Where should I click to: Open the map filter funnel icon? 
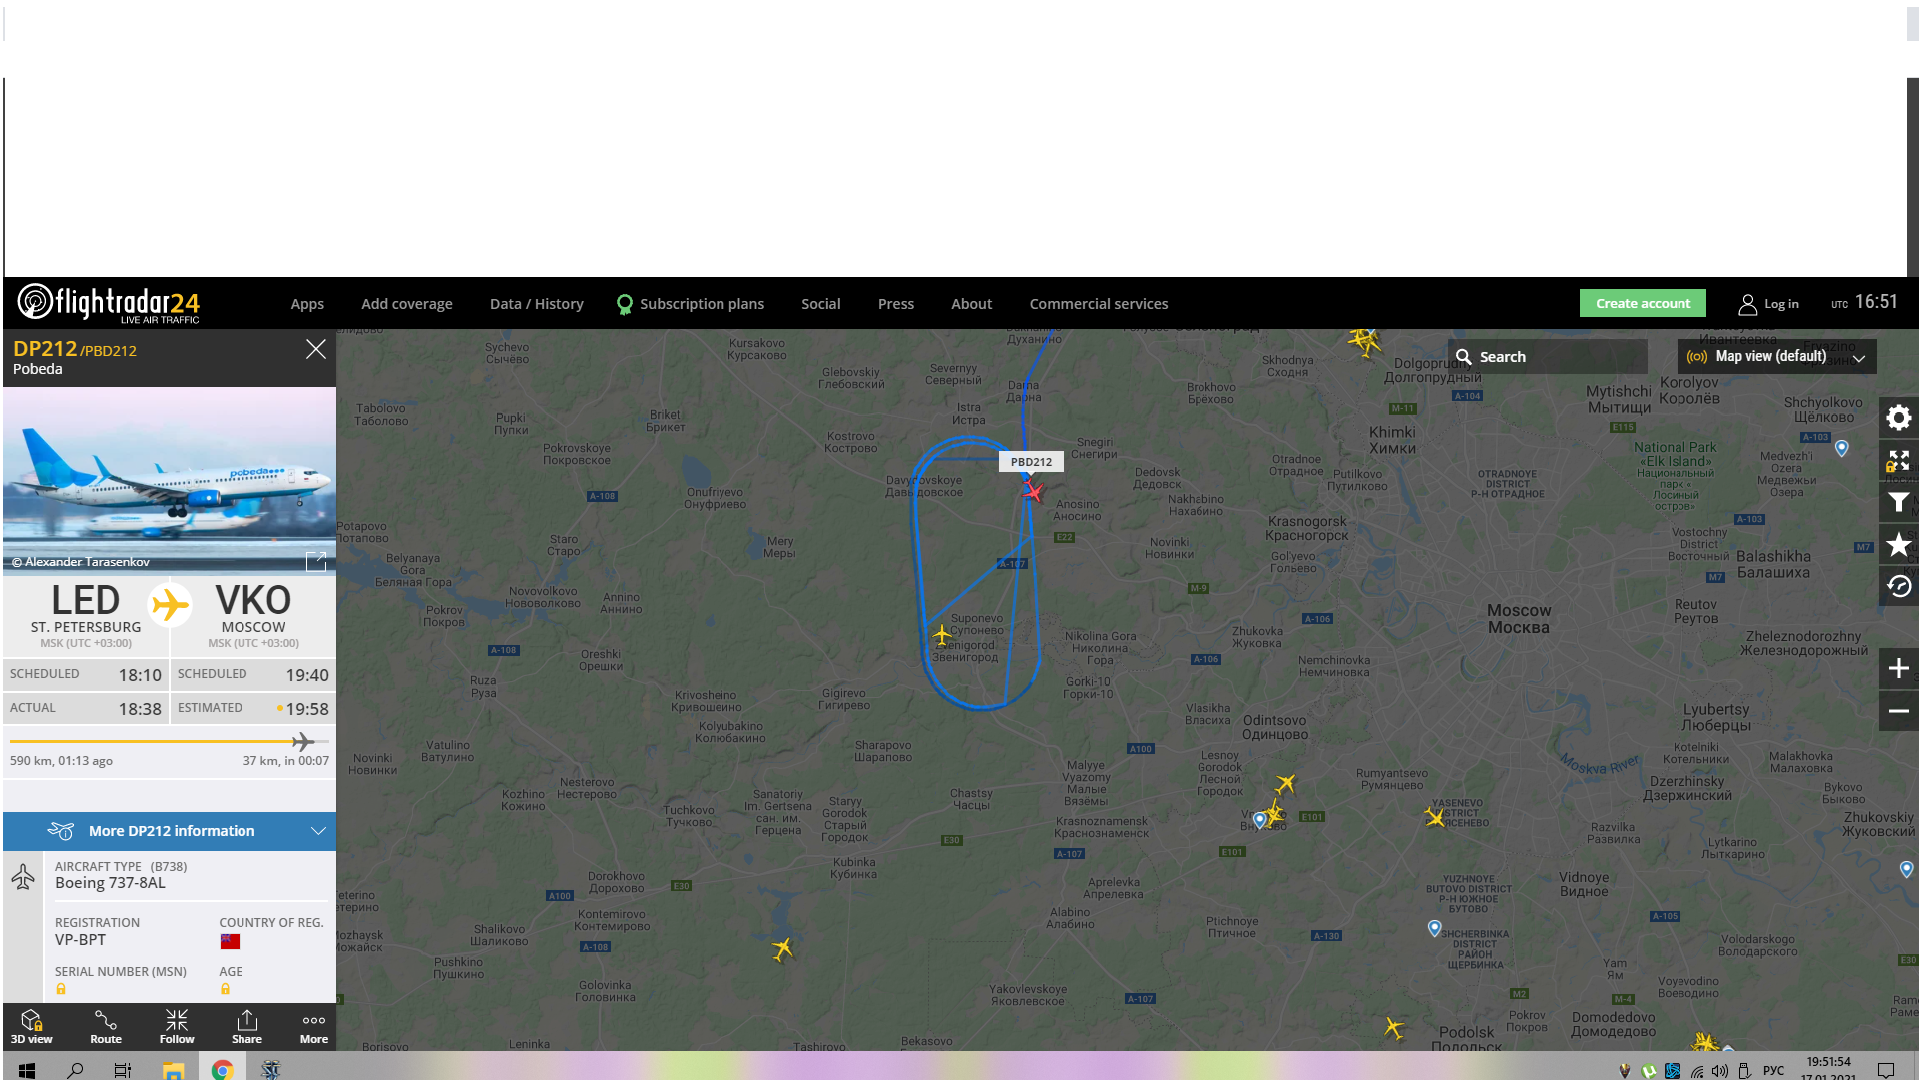tap(1898, 503)
